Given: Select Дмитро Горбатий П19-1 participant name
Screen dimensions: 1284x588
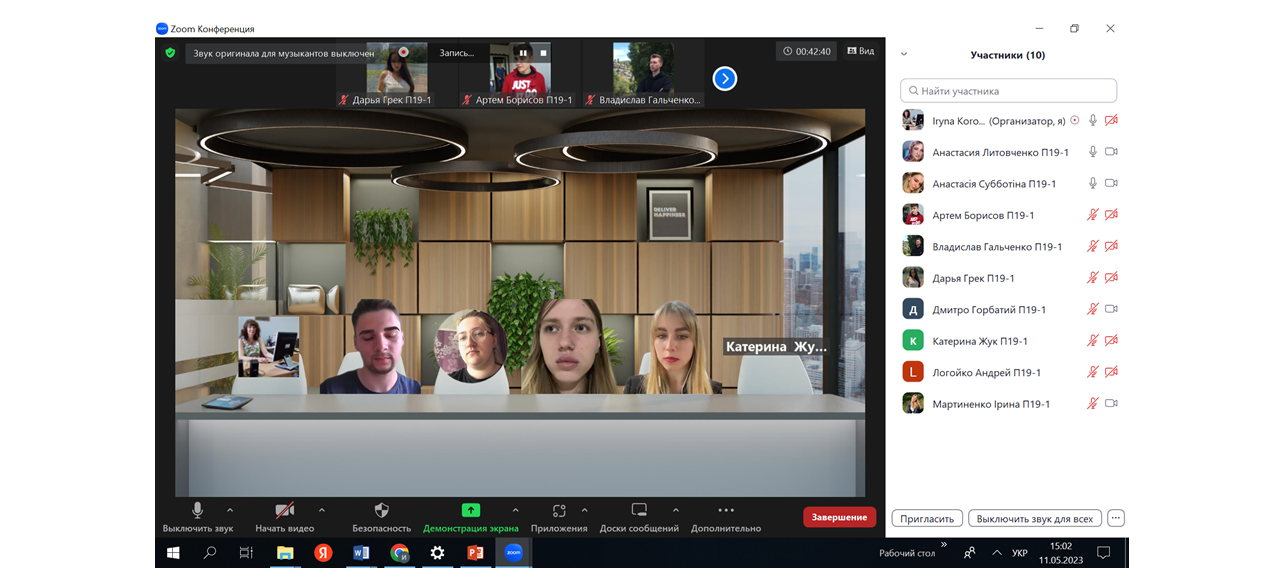Looking at the screenshot, I should [x=989, y=310].
